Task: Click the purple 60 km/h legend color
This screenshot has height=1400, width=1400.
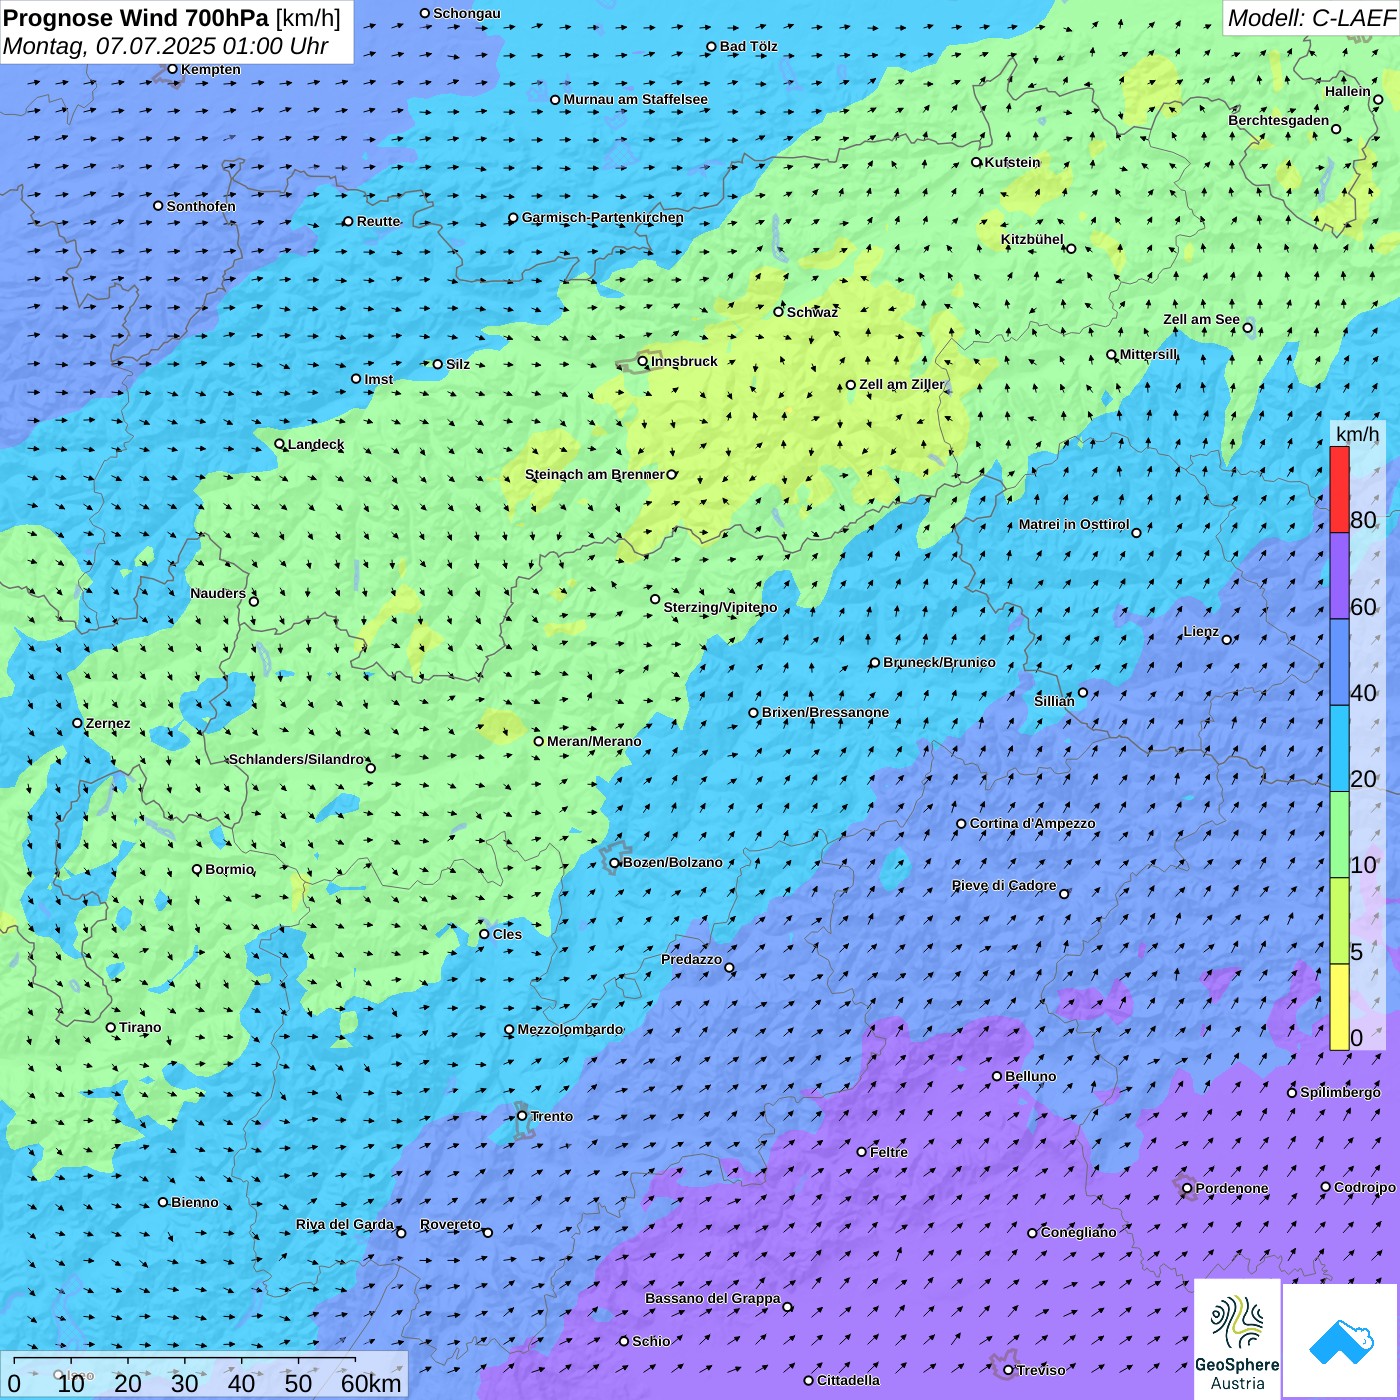Action: point(1339,576)
